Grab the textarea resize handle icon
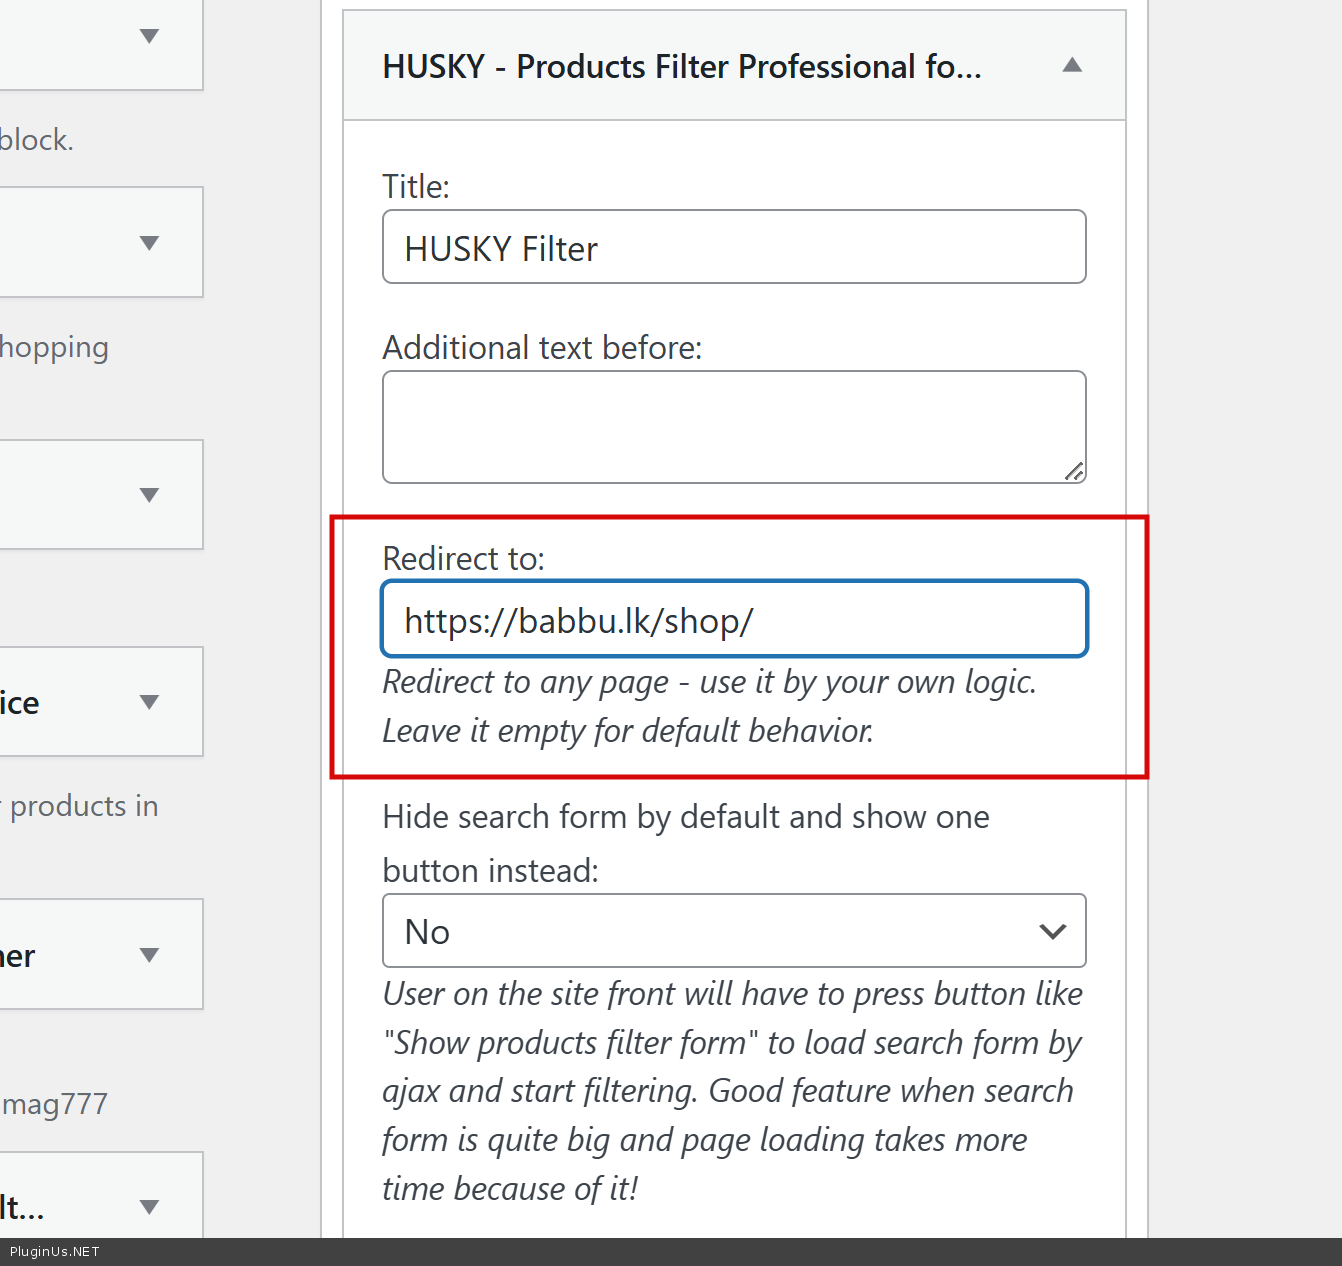 coord(1074,472)
